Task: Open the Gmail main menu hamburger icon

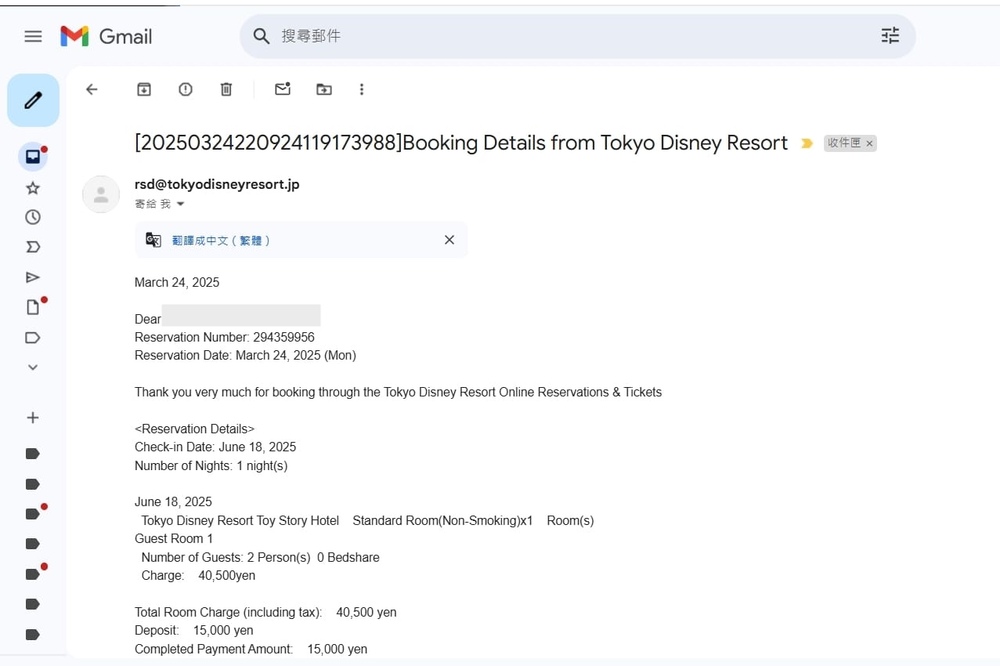Action: pos(33,36)
